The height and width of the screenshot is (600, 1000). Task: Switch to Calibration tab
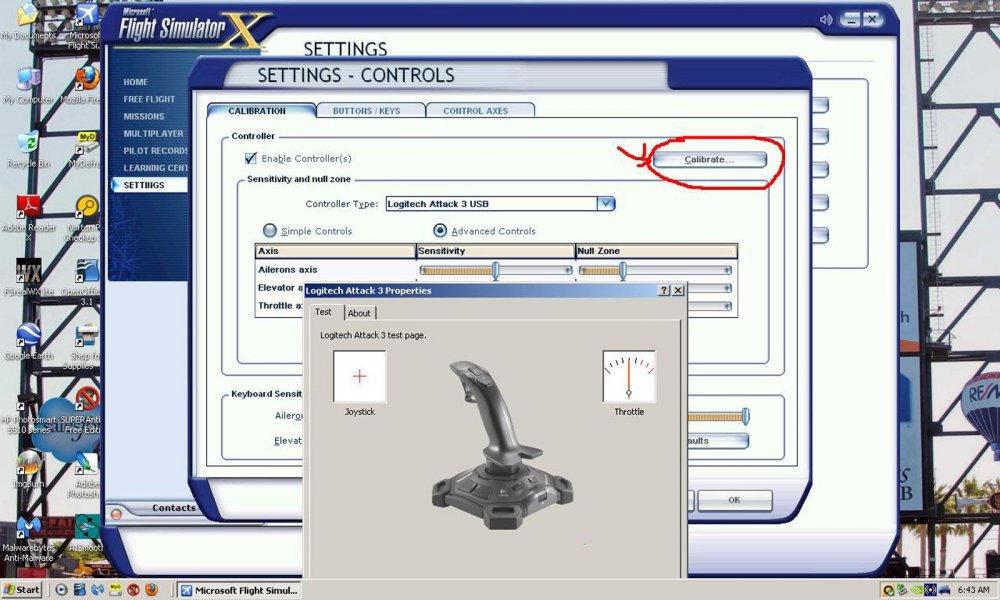tap(260, 110)
